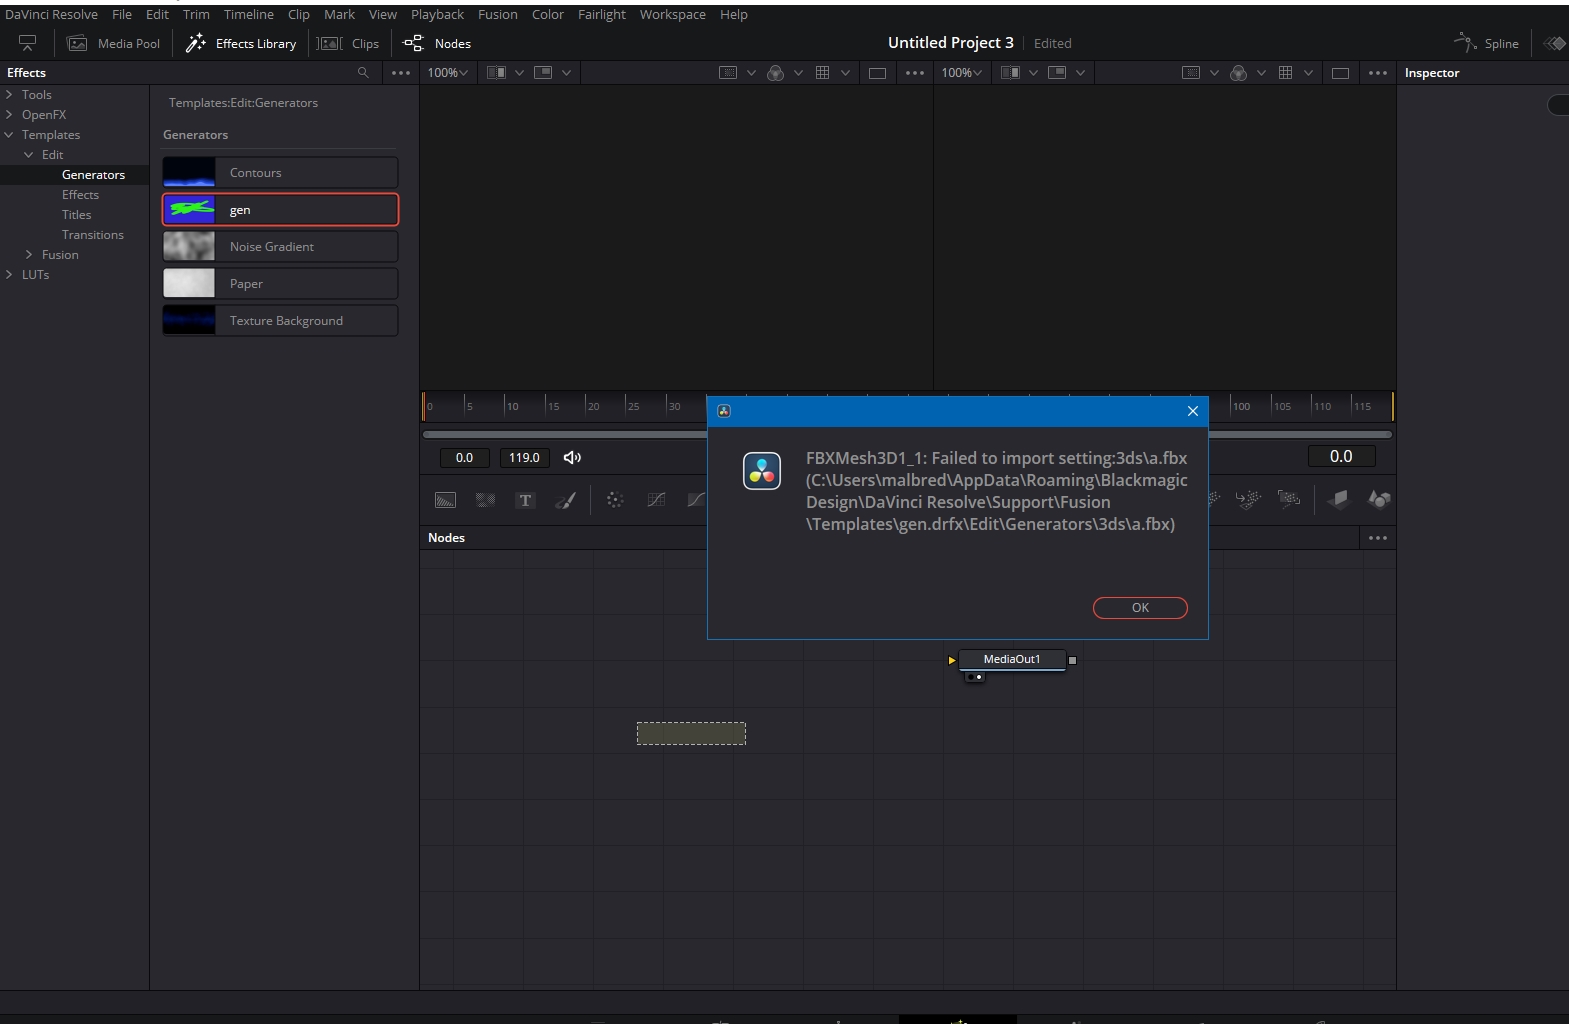This screenshot has width=1569, height=1024.
Task: Toggle audio mute speaker icon
Action: [572, 457]
